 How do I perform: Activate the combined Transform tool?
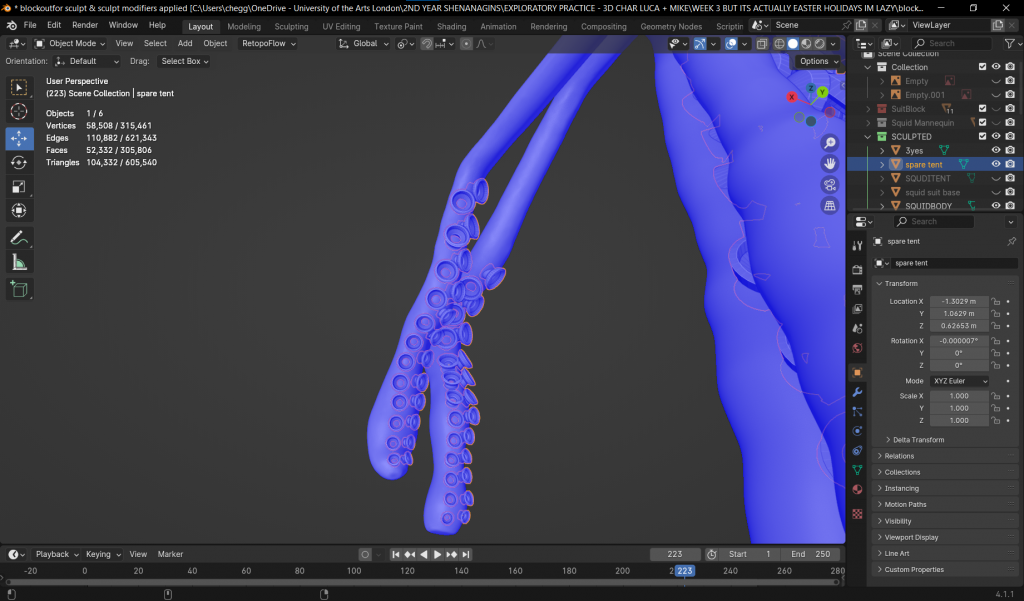(x=19, y=211)
